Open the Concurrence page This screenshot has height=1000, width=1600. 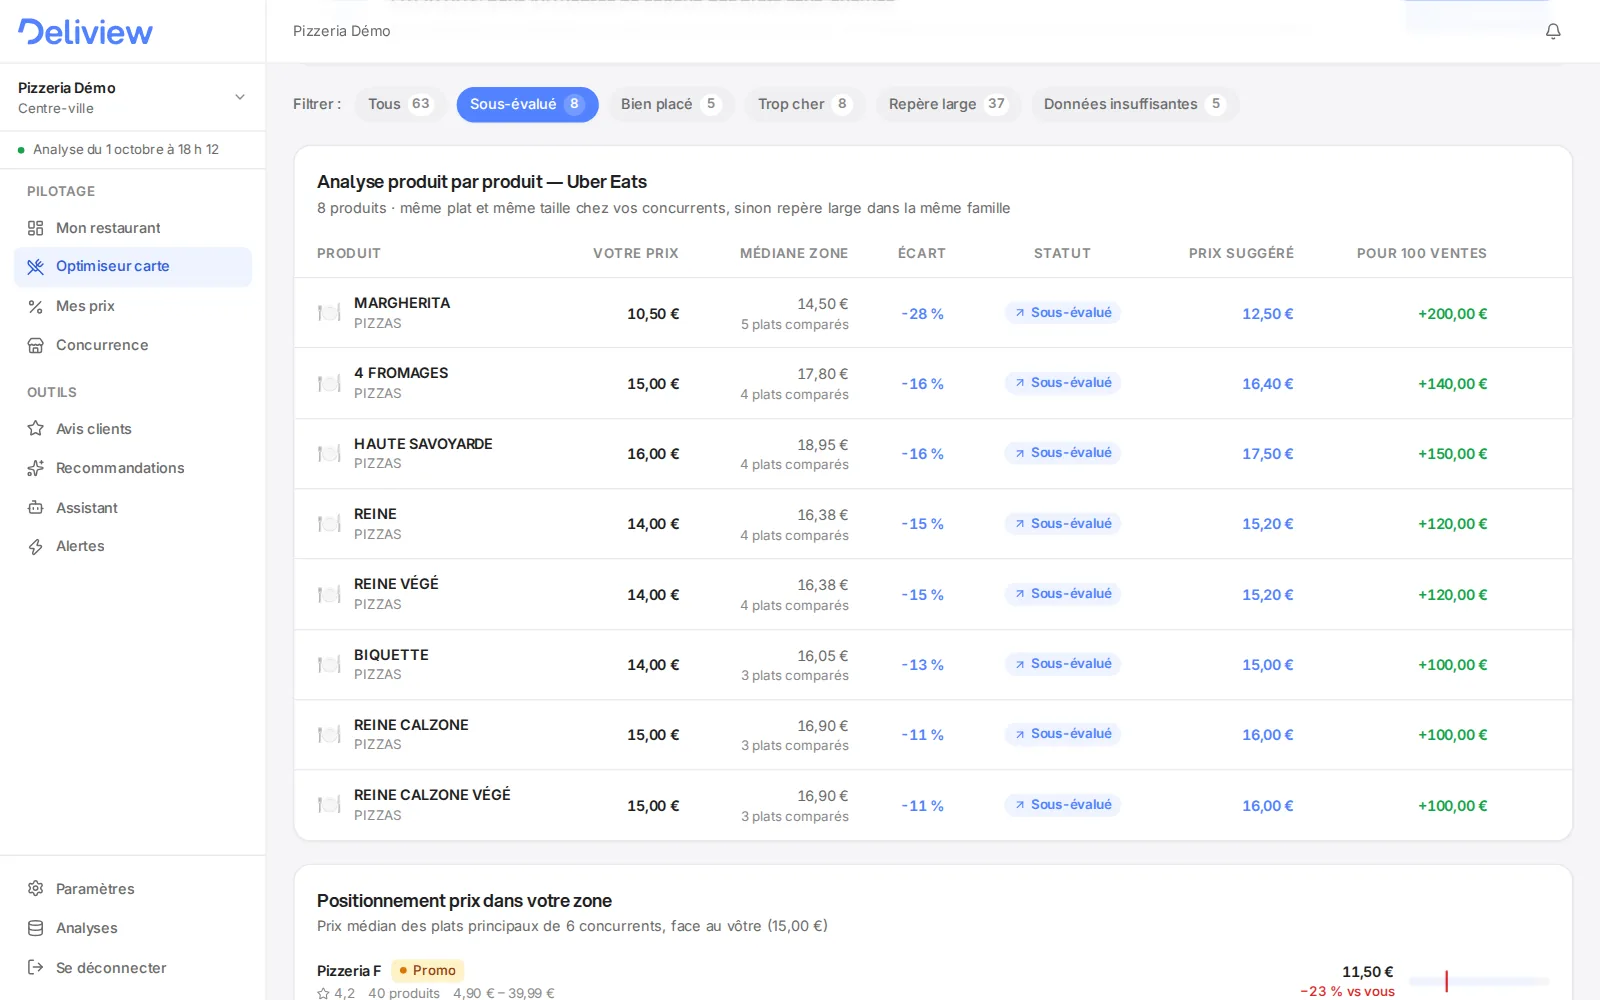point(132,345)
